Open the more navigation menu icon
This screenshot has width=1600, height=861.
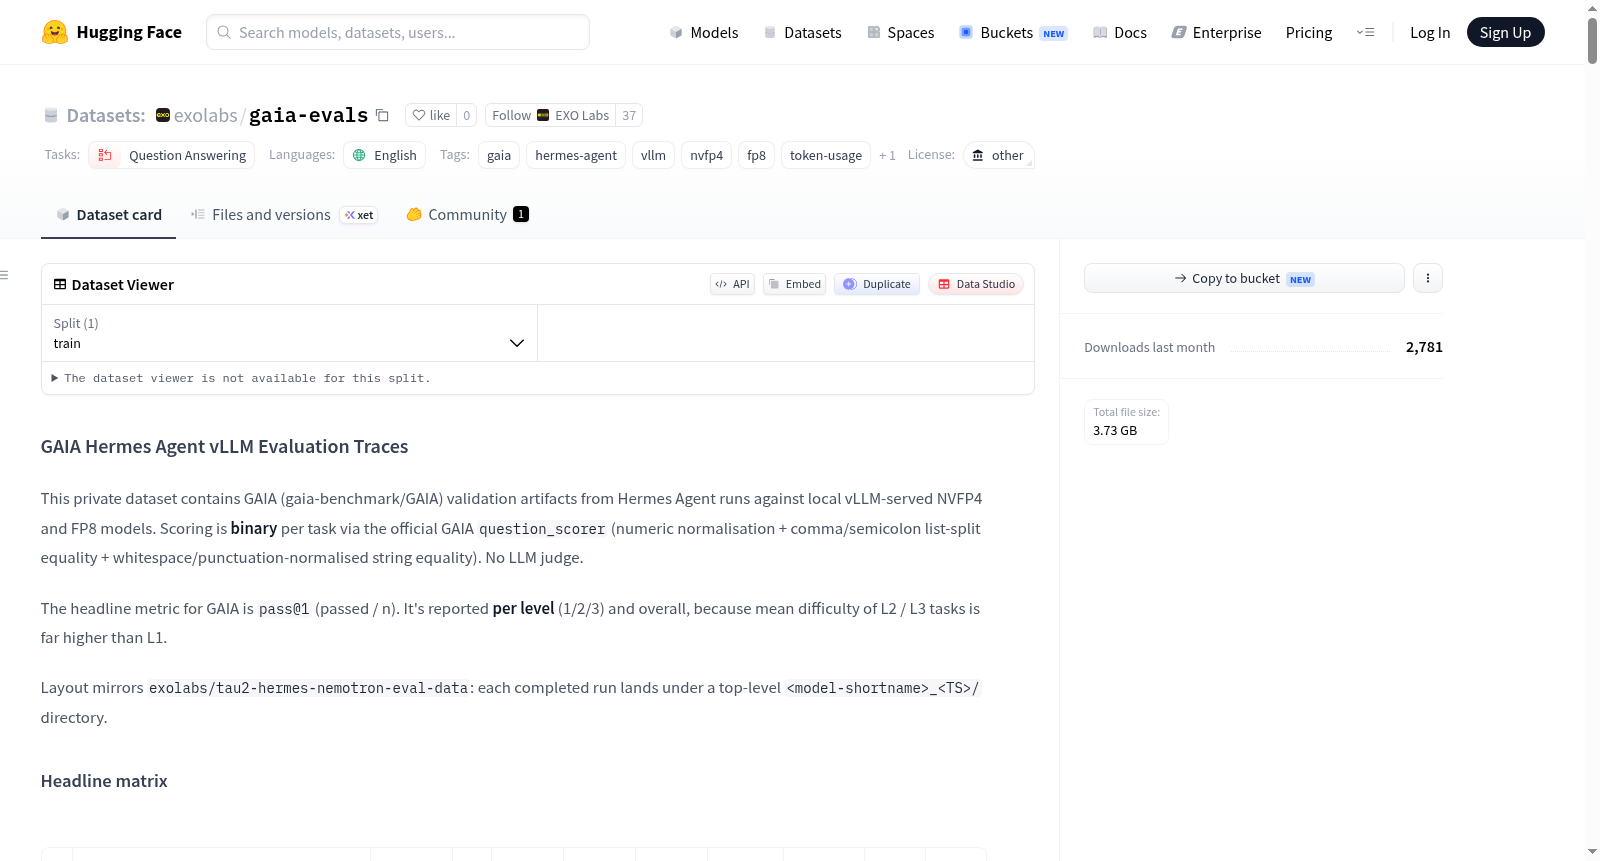pyautogui.click(x=1365, y=32)
